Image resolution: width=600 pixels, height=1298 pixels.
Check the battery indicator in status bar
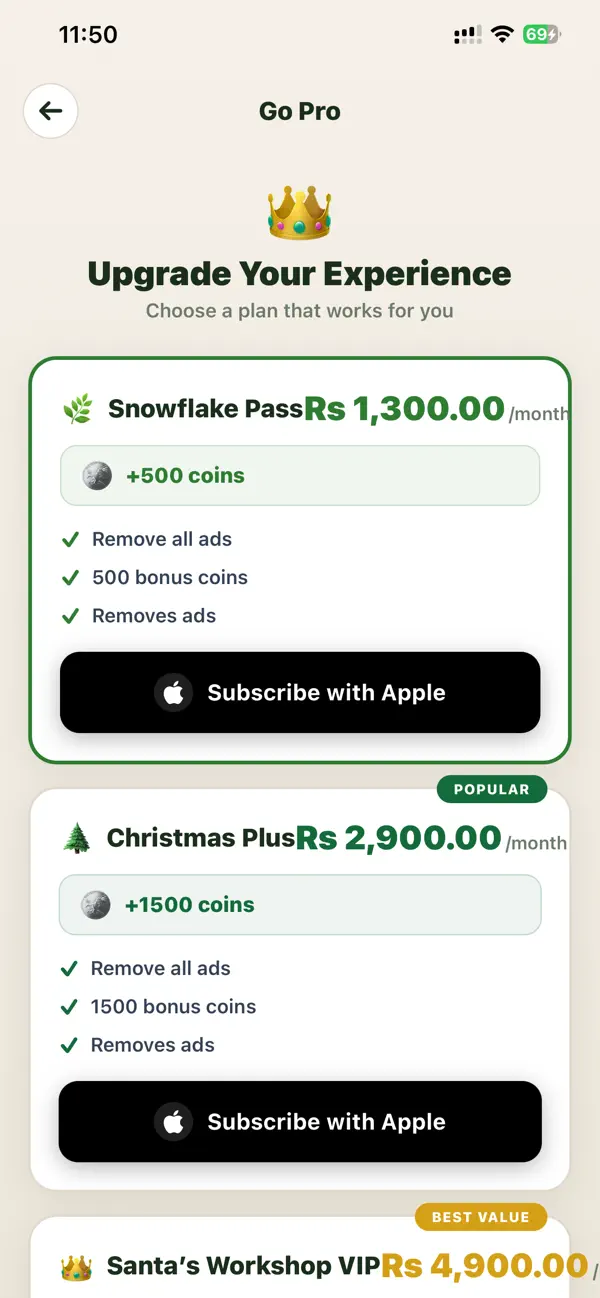(x=541, y=35)
